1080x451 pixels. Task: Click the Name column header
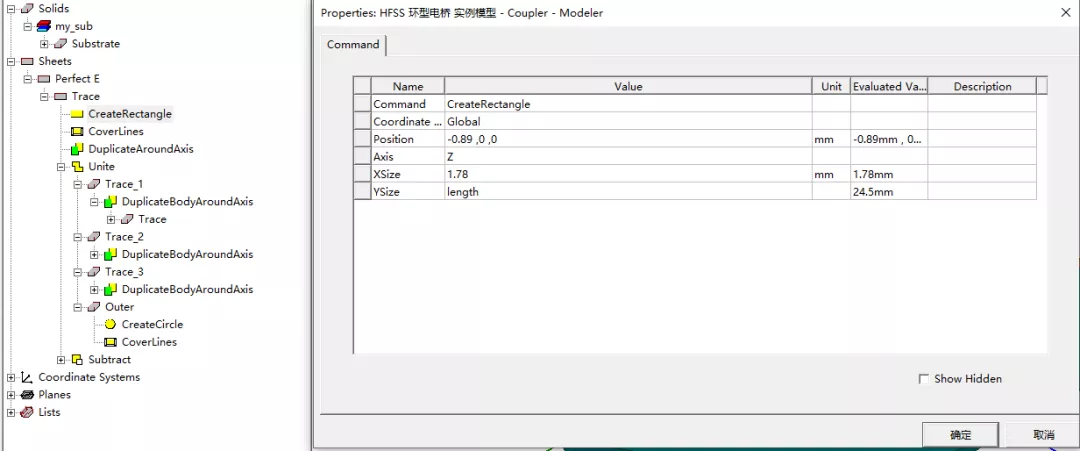tap(408, 86)
